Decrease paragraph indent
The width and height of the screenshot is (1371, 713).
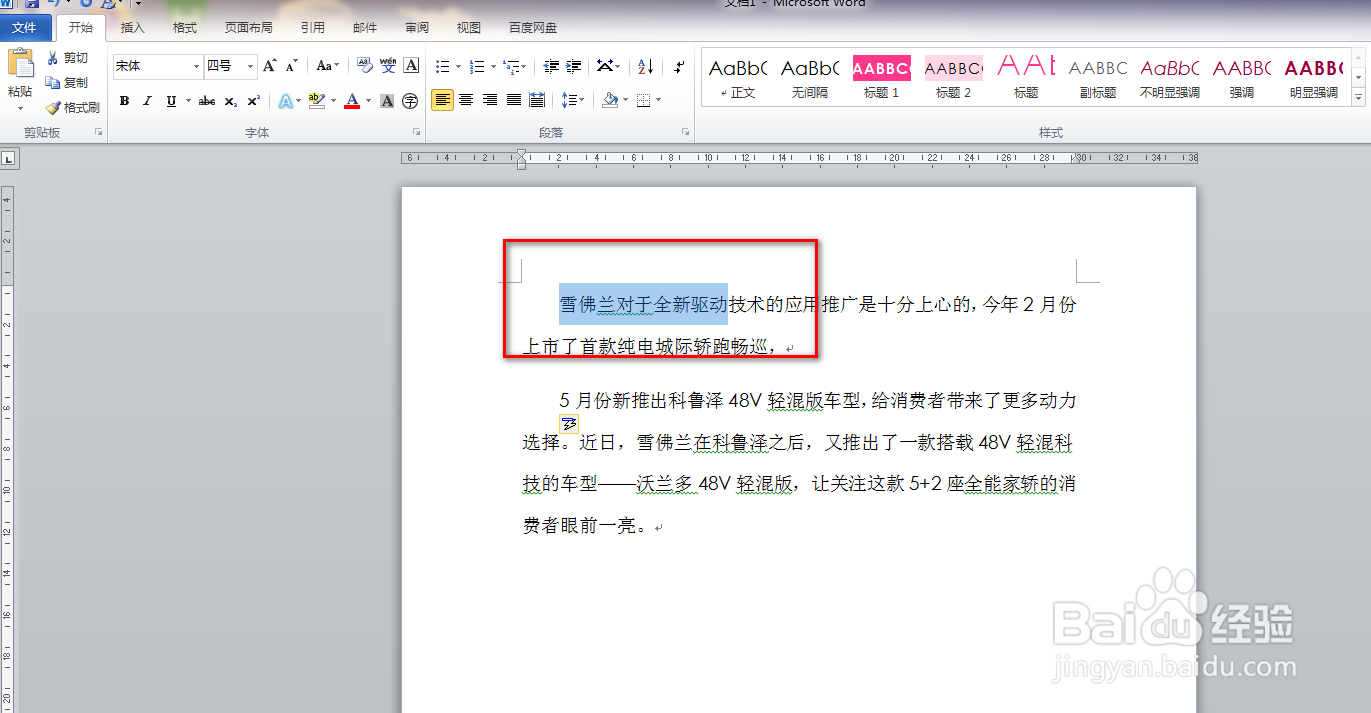pyautogui.click(x=551, y=66)
